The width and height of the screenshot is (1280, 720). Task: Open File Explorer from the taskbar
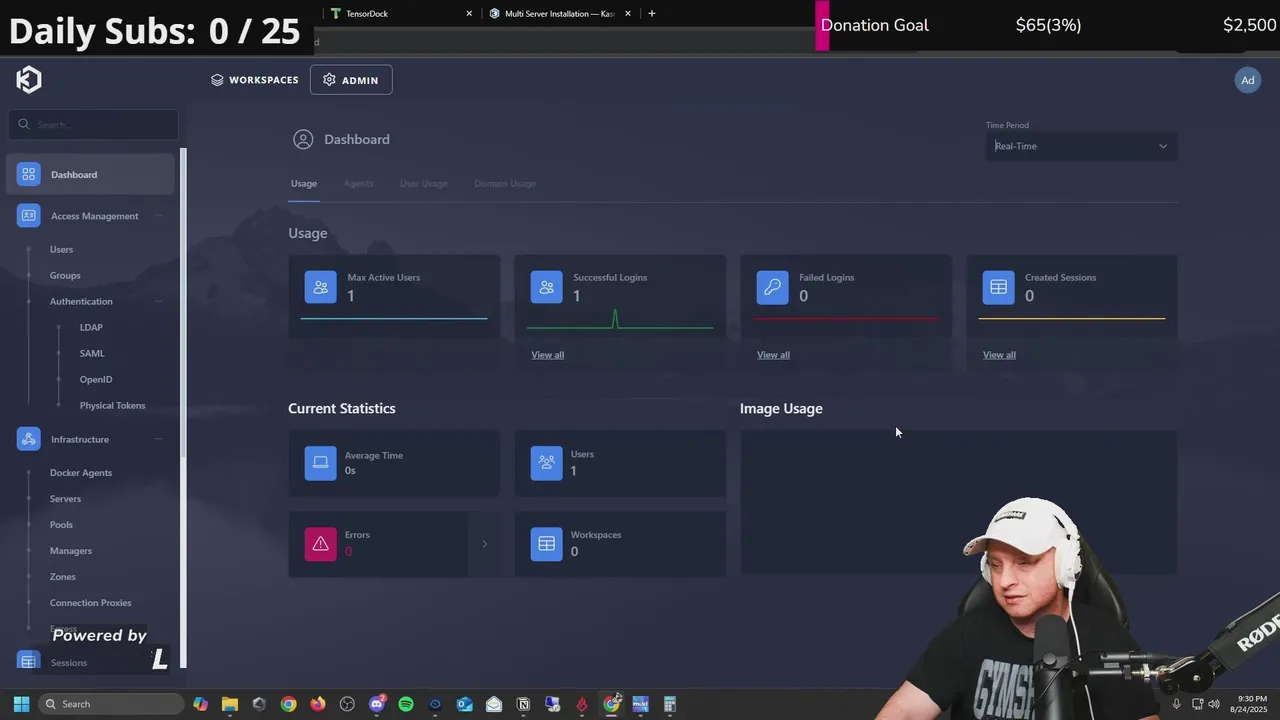(x=229, y=704)
